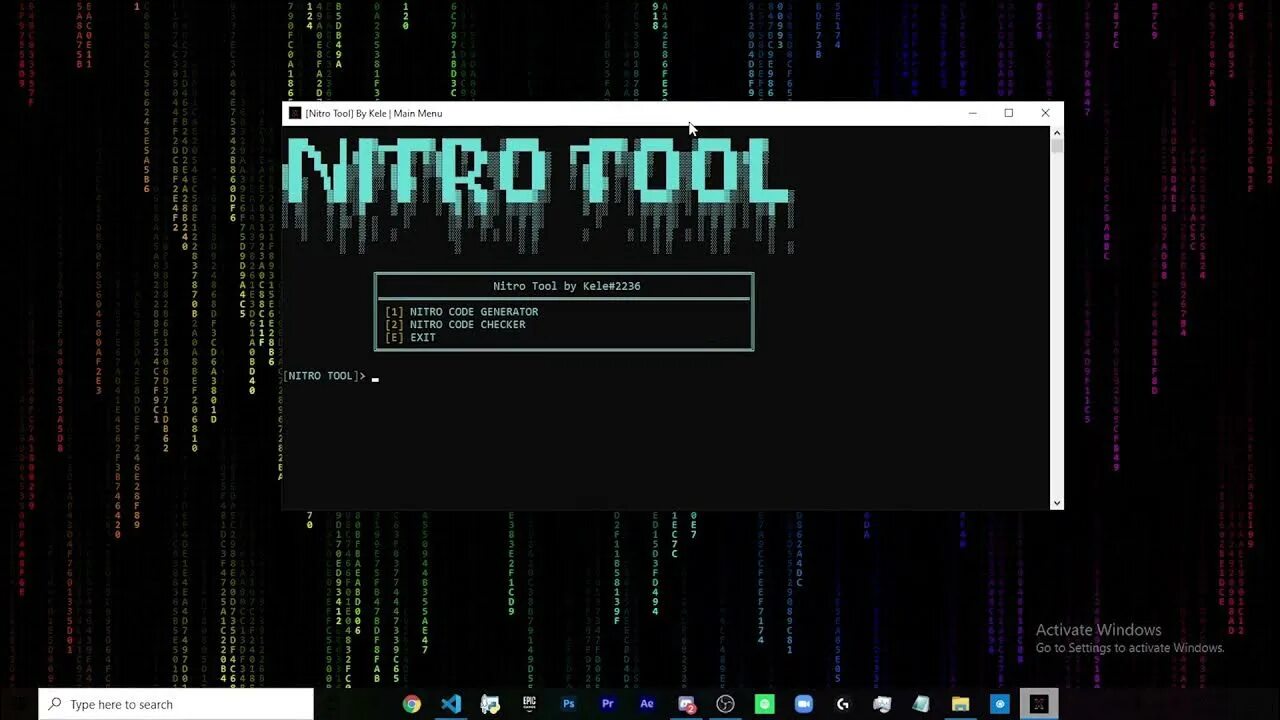This screenshot has height=720, width=1280.
Task: Click the Windows search box
Action: pos(176,704)
